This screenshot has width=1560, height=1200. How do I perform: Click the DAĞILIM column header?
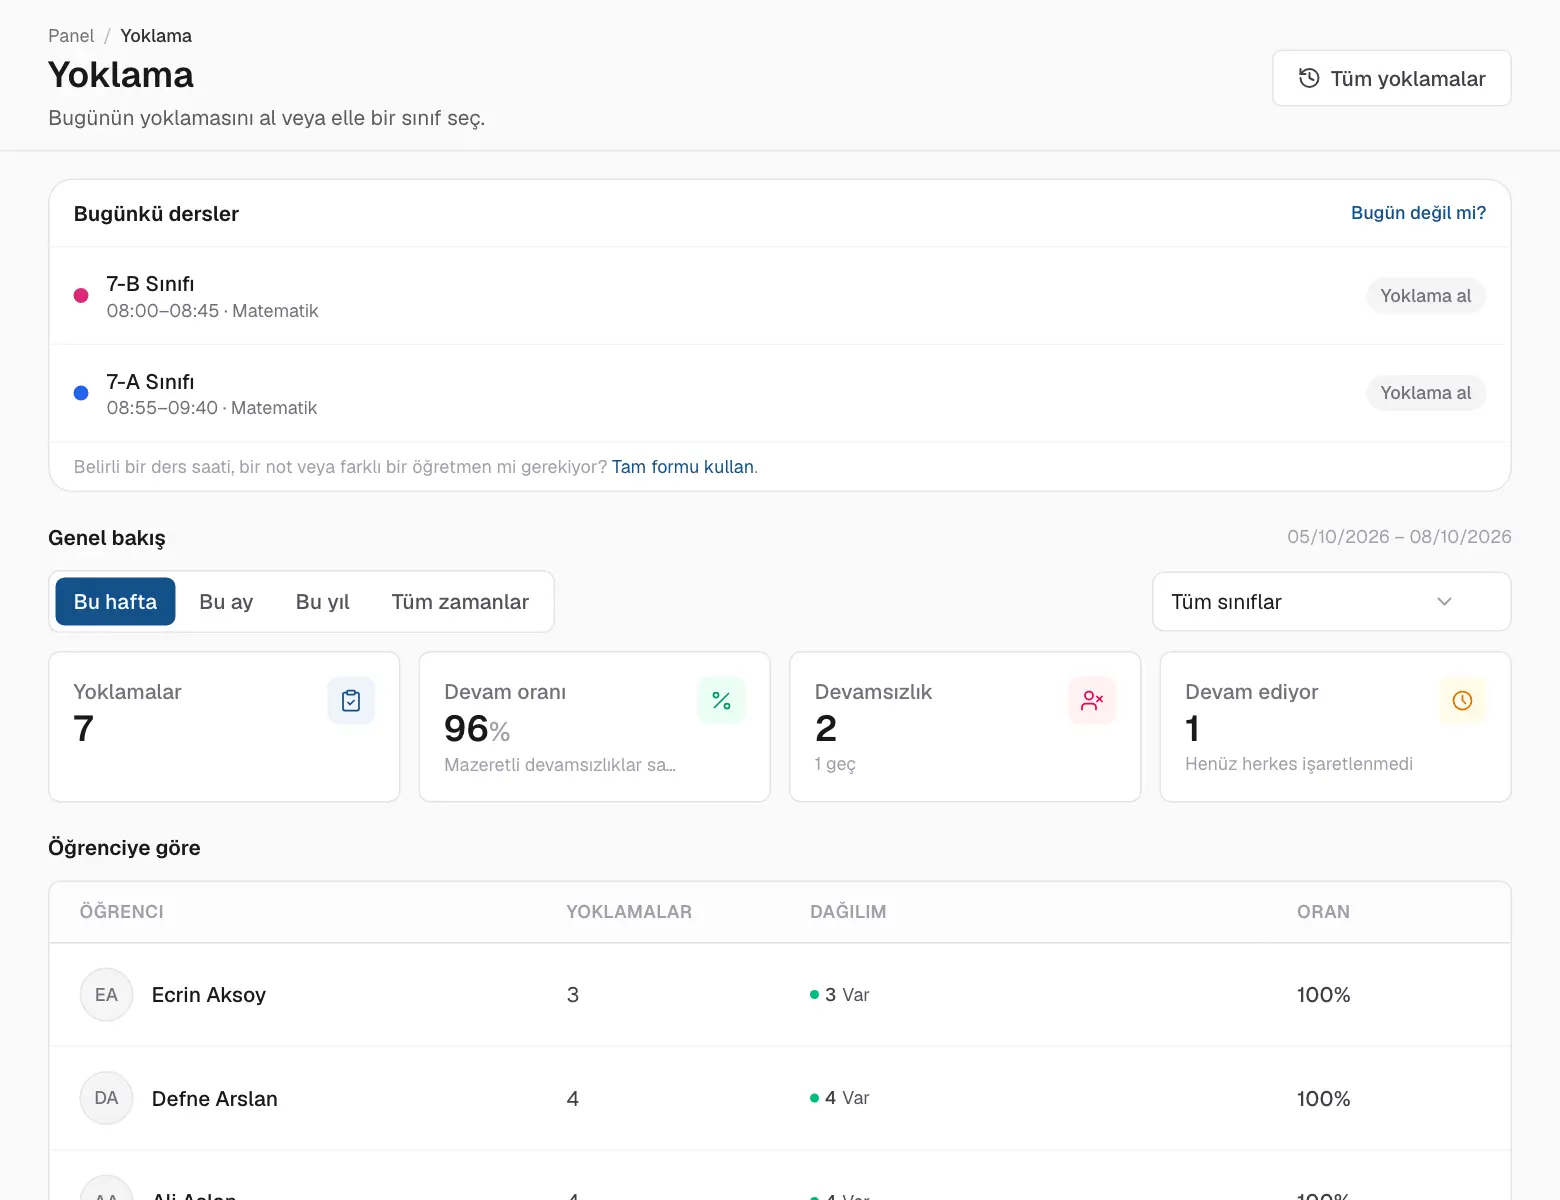coord(848,912)
